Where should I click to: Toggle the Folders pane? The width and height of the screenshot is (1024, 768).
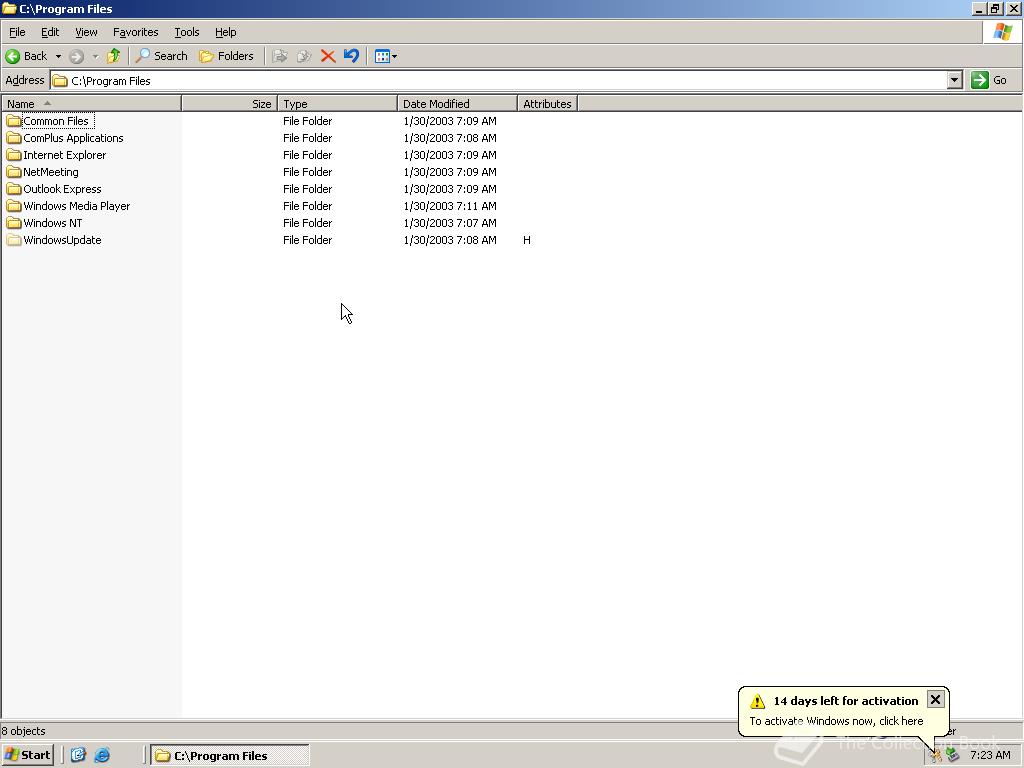[x=226, y=56]
